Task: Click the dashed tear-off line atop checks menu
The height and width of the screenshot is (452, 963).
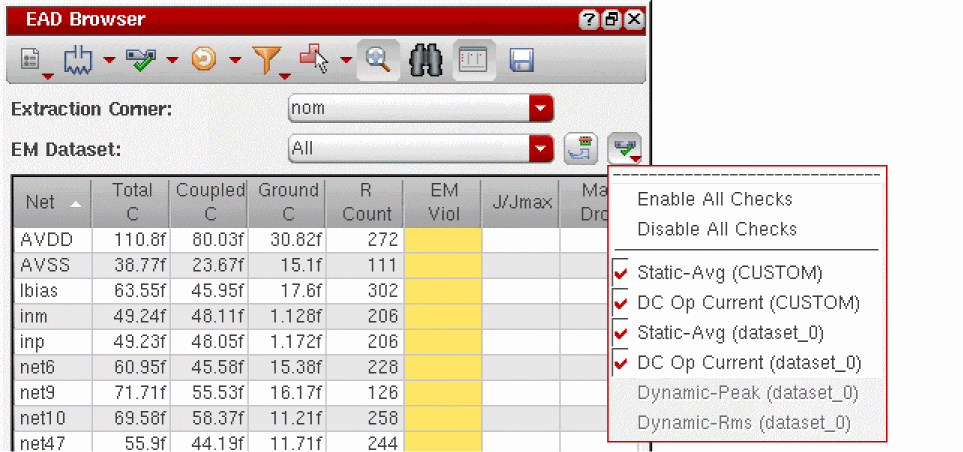Action: [747, 175]
